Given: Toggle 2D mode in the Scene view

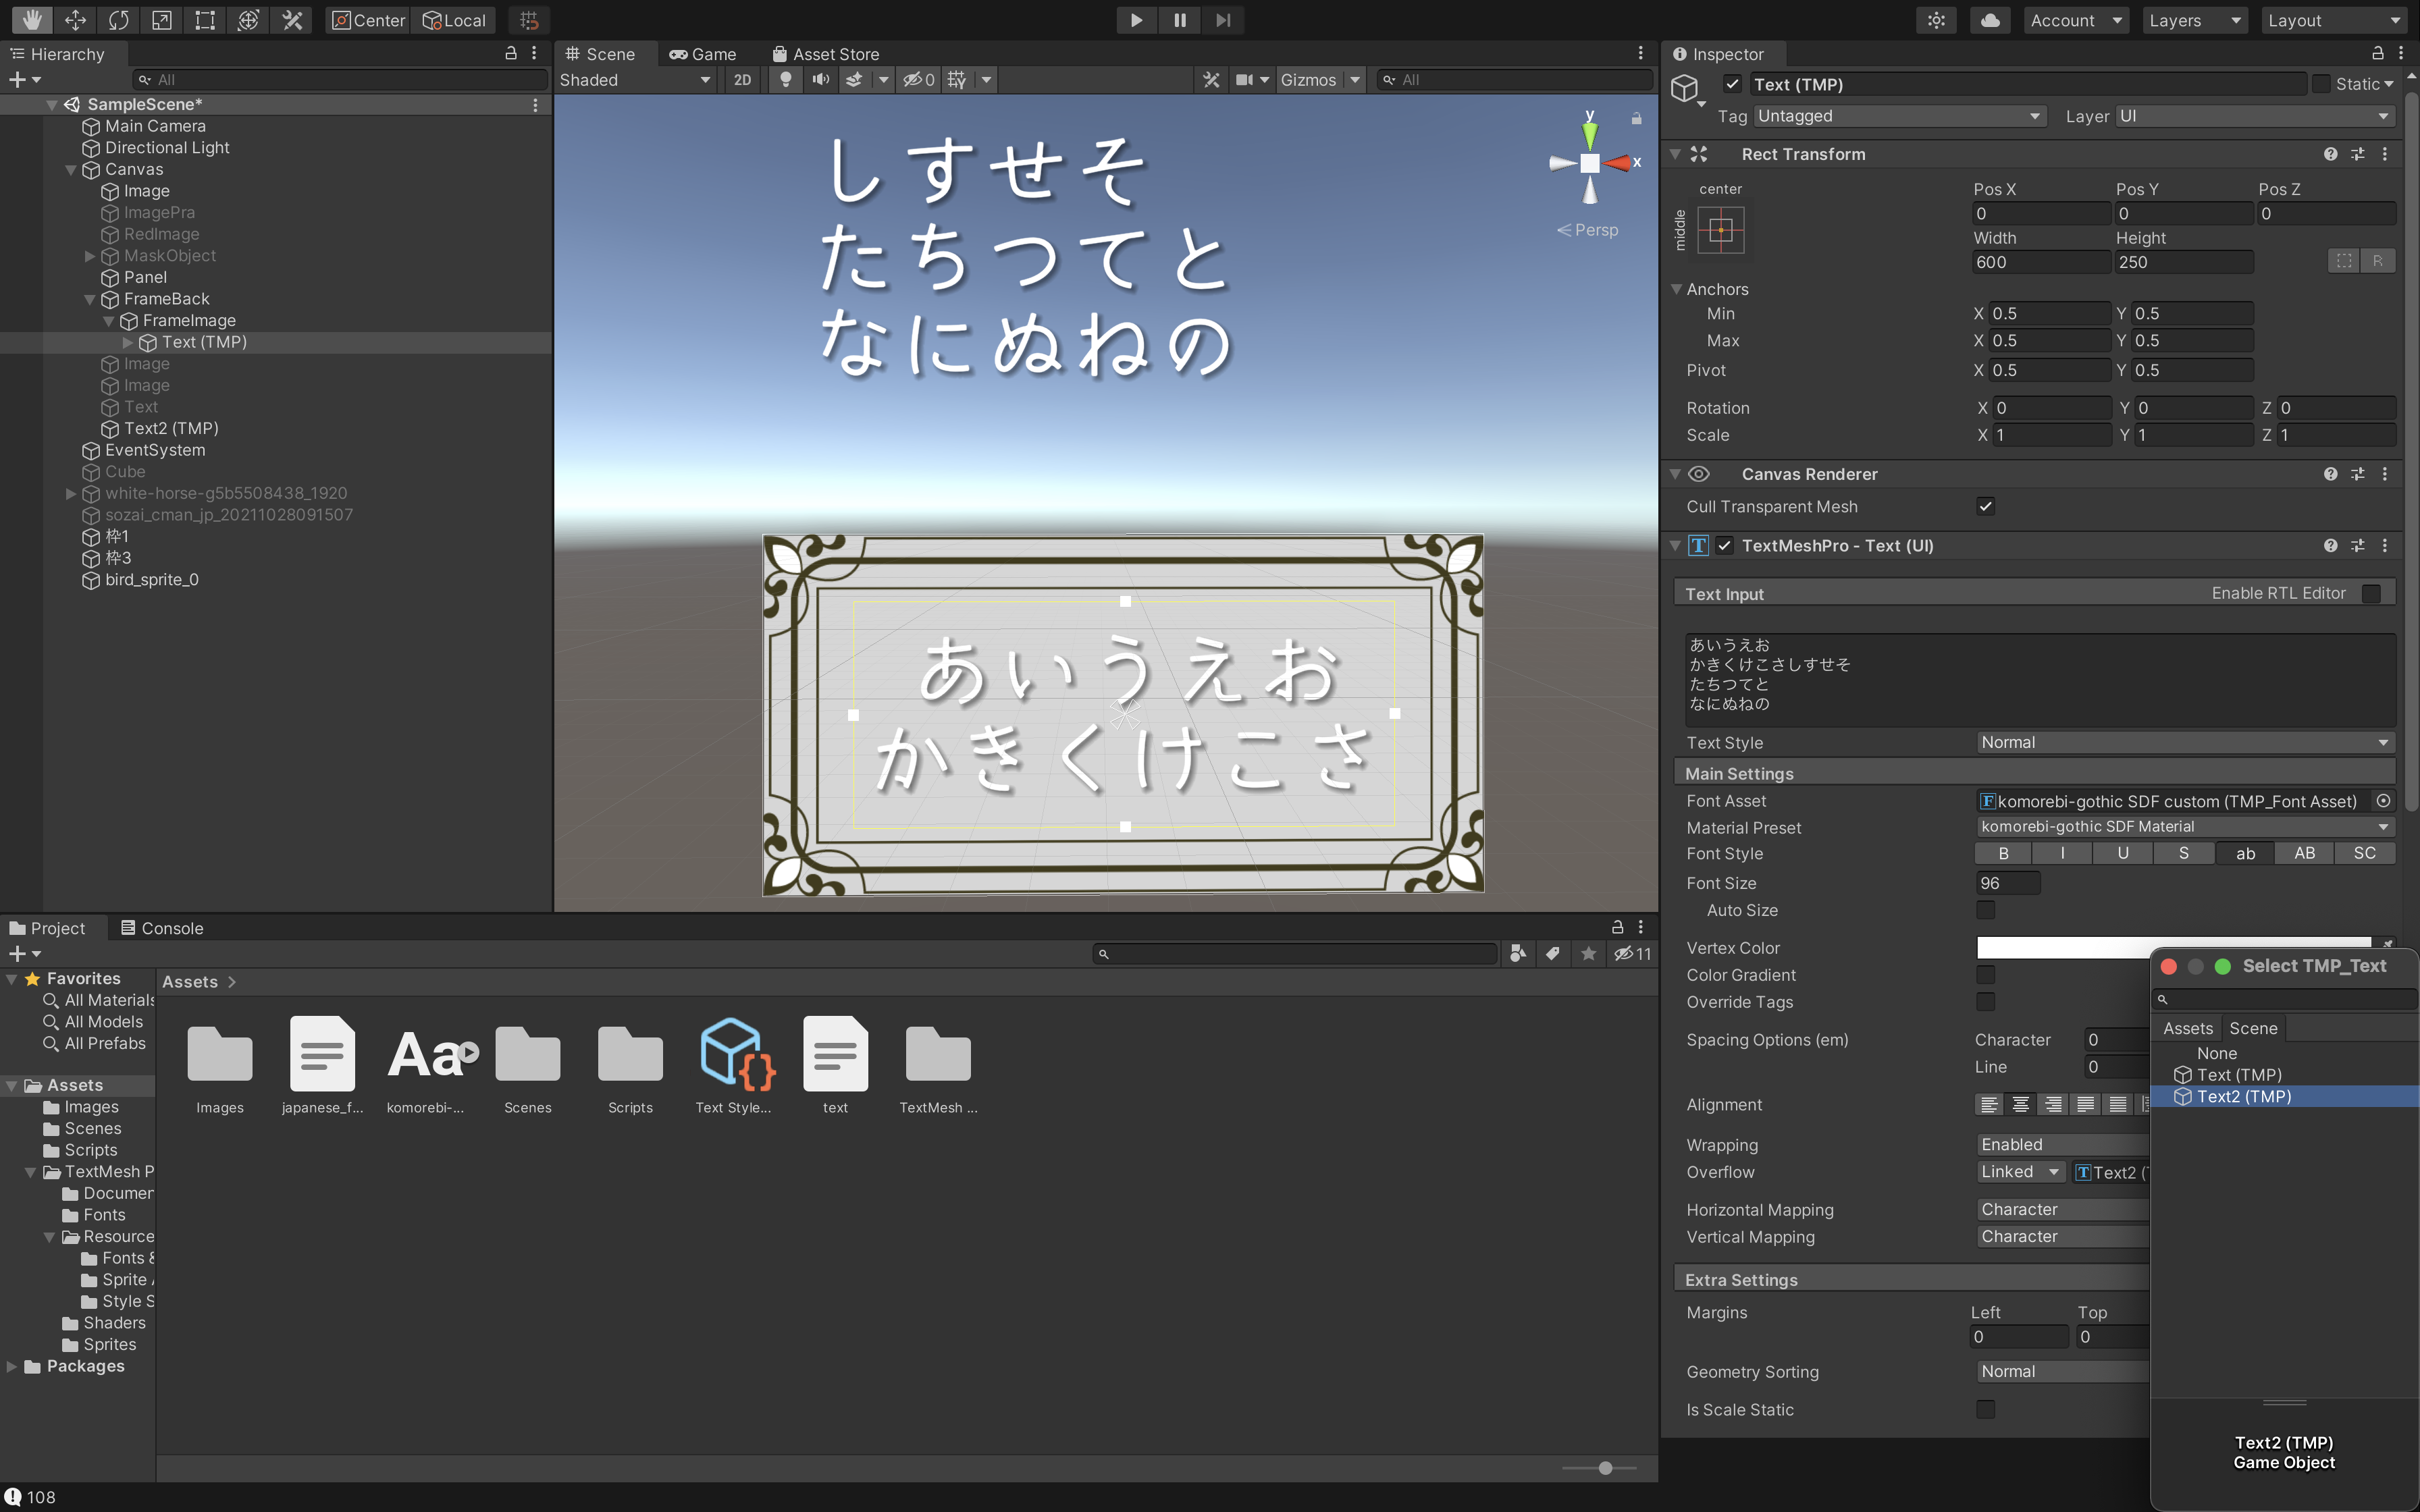Looking at the screenshot, I should [x=742, y=80].
